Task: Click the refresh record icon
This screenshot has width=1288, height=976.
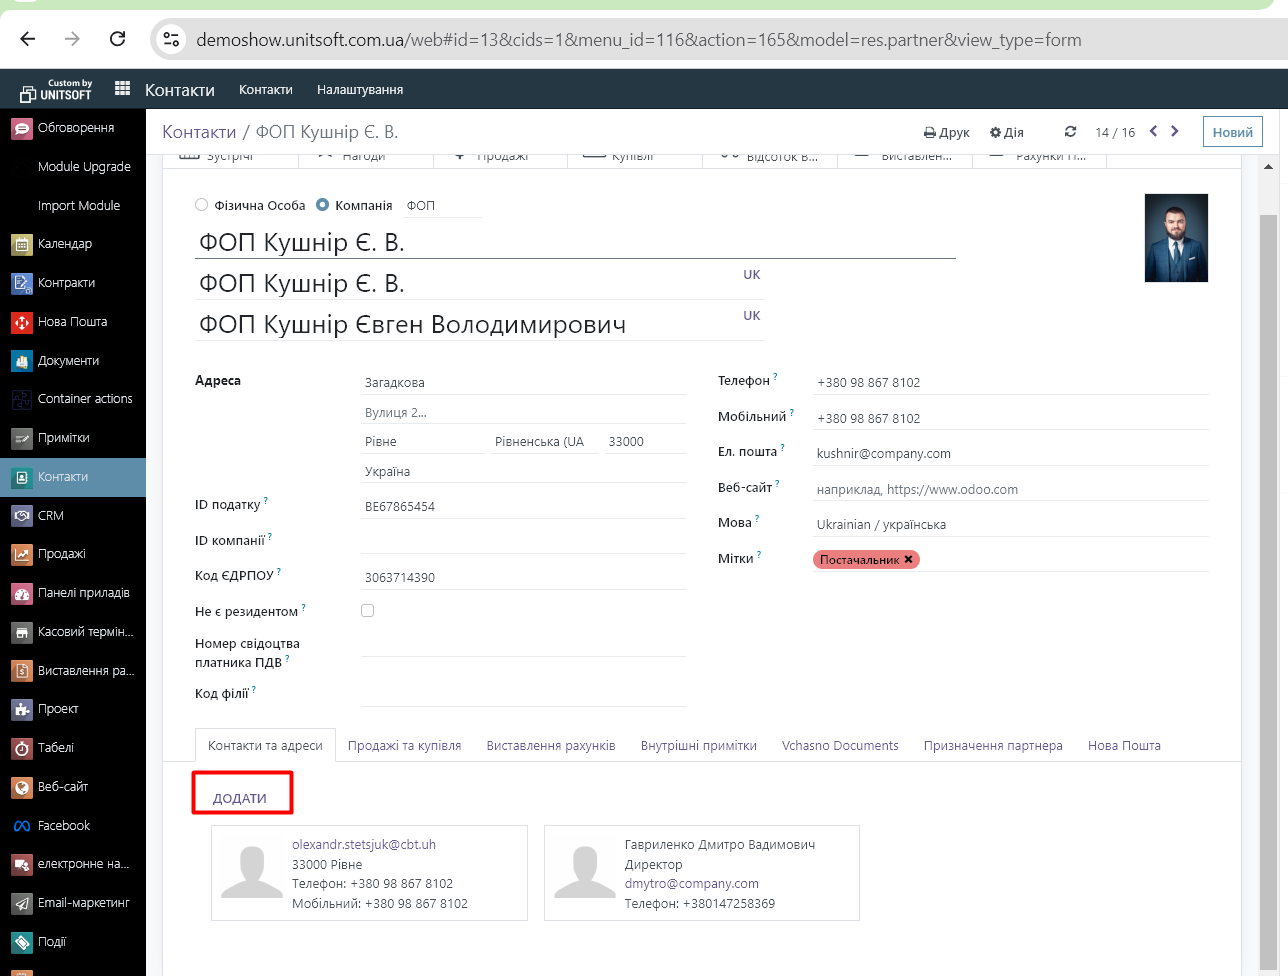Action: tap(1071, 132)
